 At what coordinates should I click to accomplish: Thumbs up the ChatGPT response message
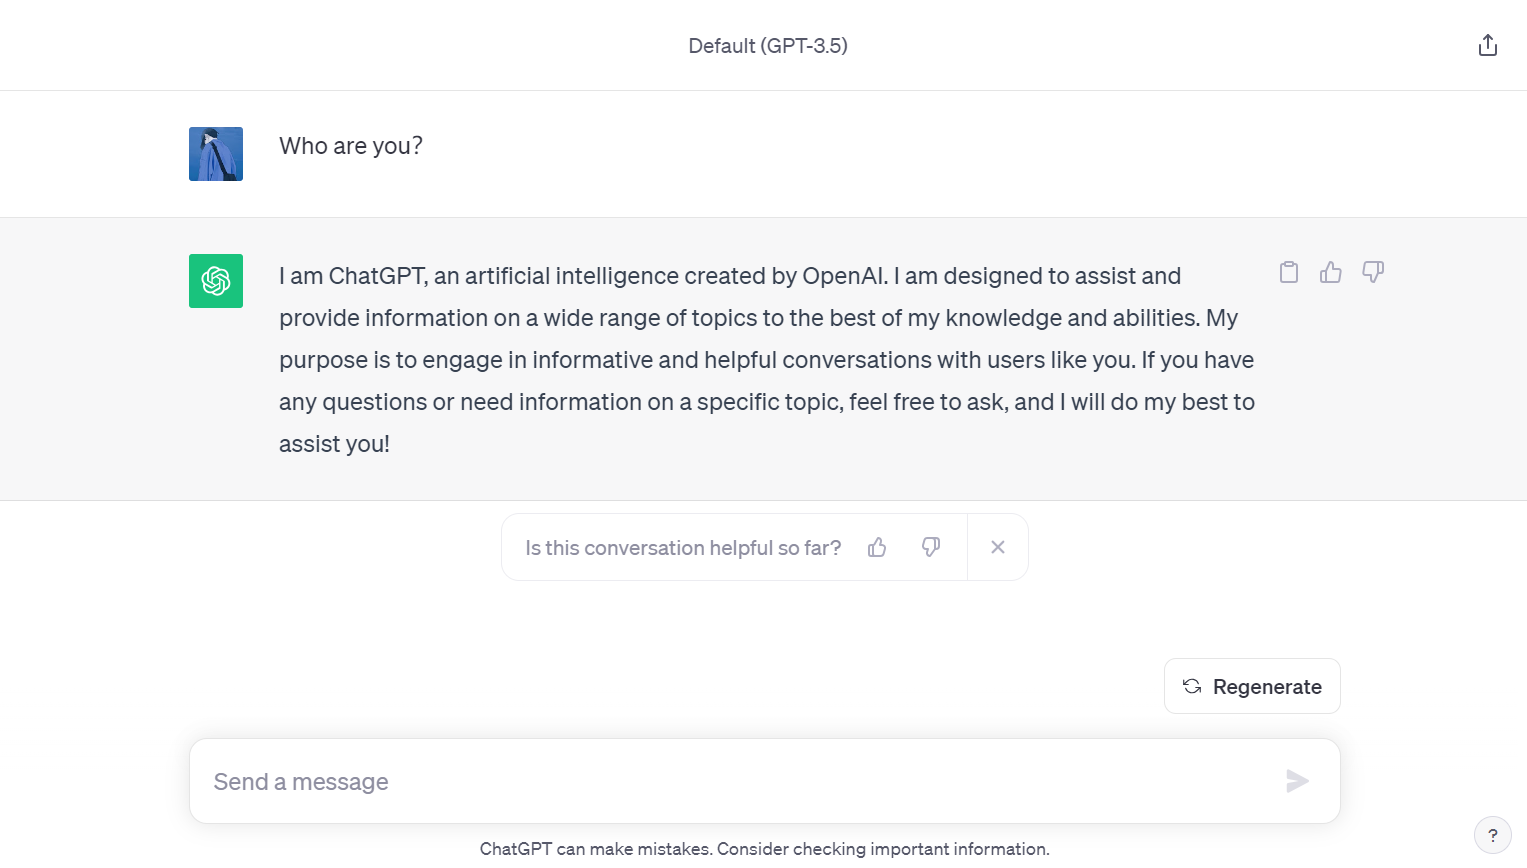(1331, 272)
